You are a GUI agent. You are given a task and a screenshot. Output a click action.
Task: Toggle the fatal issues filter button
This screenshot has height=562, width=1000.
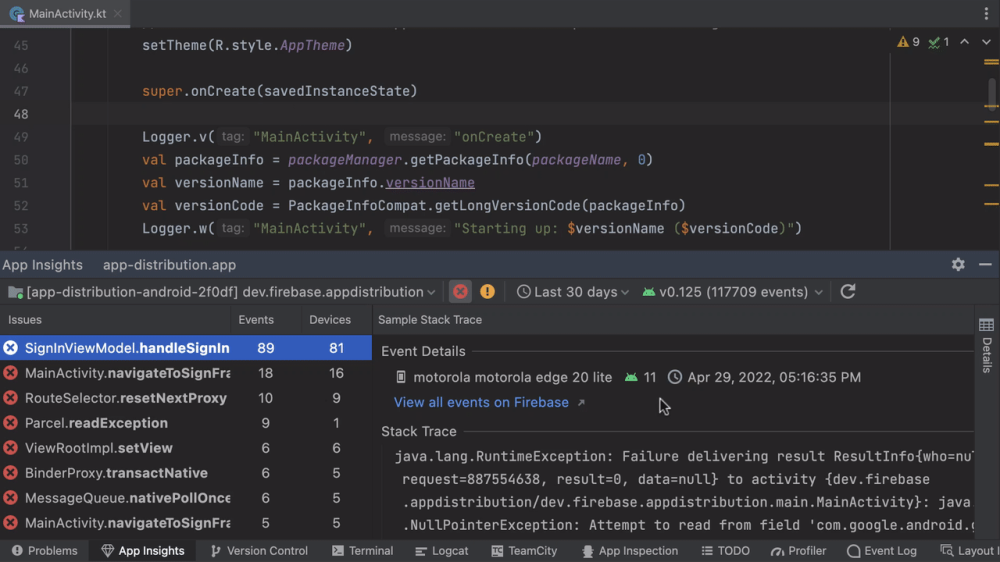[x=460, y=292]
